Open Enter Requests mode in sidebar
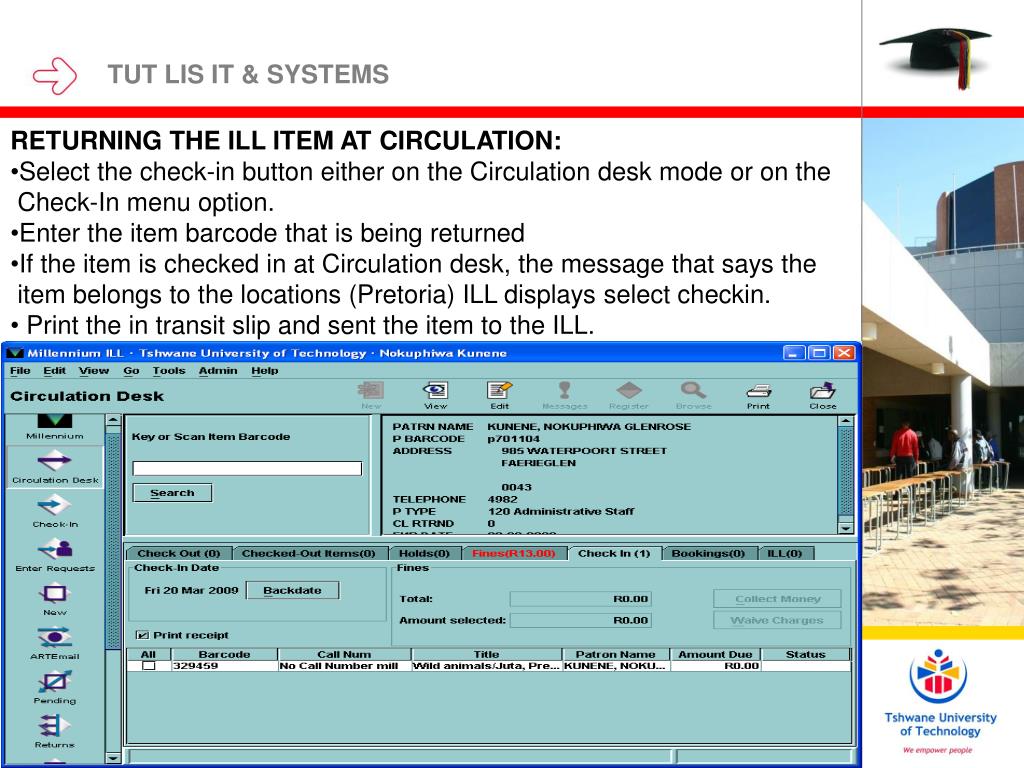This screenshot has width=1024, height=768. 55,555
